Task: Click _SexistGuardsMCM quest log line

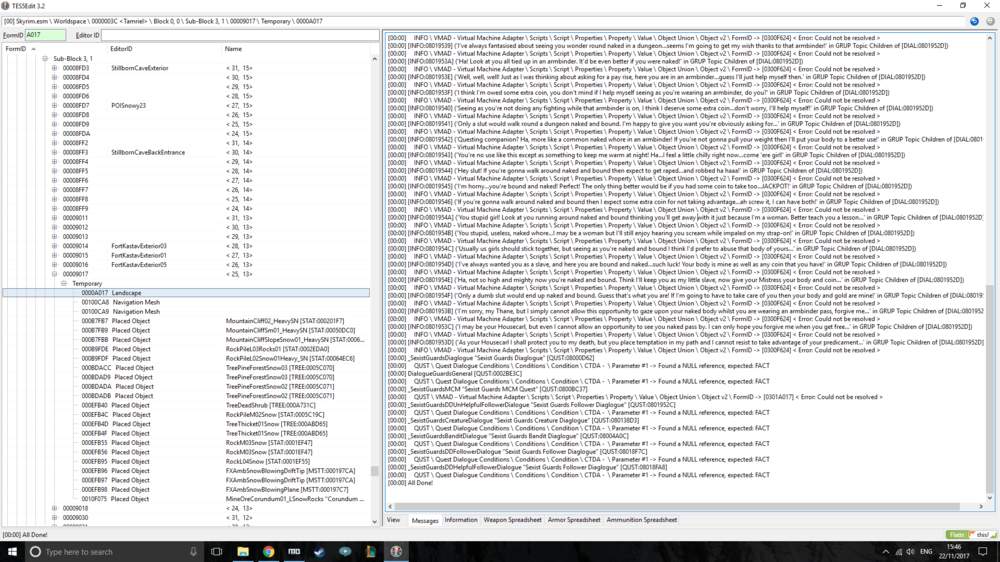Action: click(x=488, y=389)
